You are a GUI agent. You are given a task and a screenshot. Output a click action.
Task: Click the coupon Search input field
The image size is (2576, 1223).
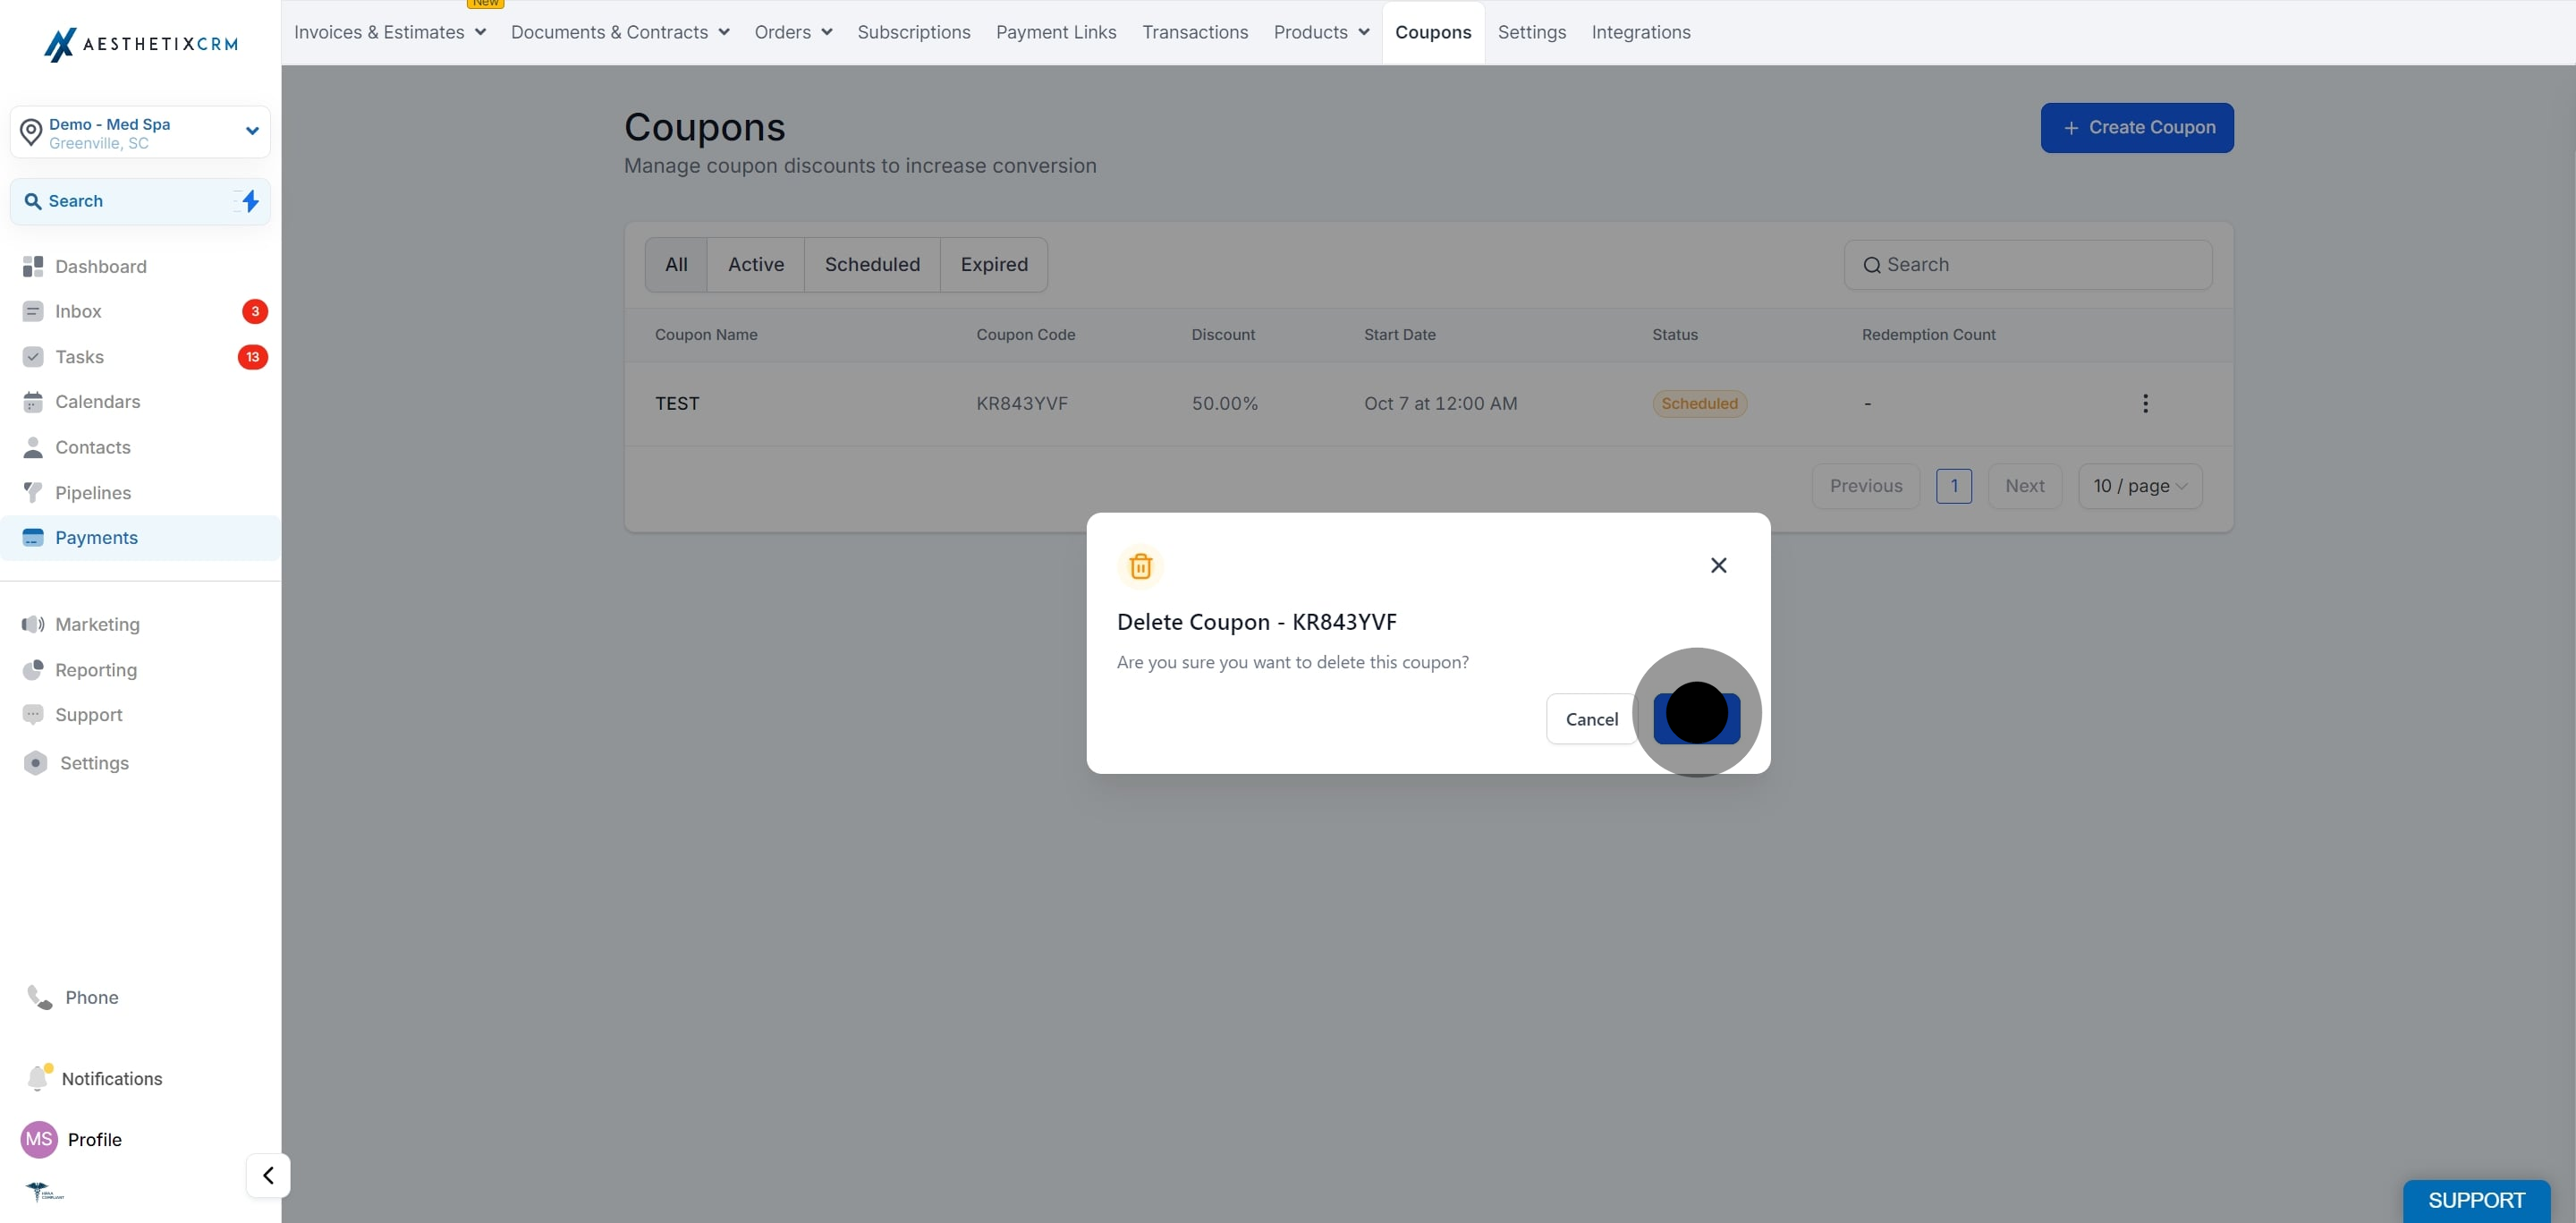(x=2028, y=265)
